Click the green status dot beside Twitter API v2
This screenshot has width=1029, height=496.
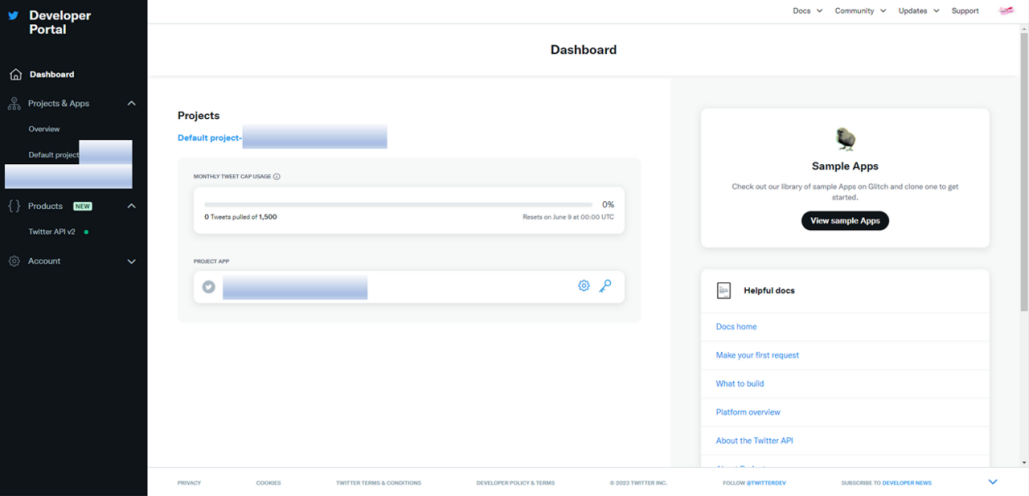coord(86,232)
